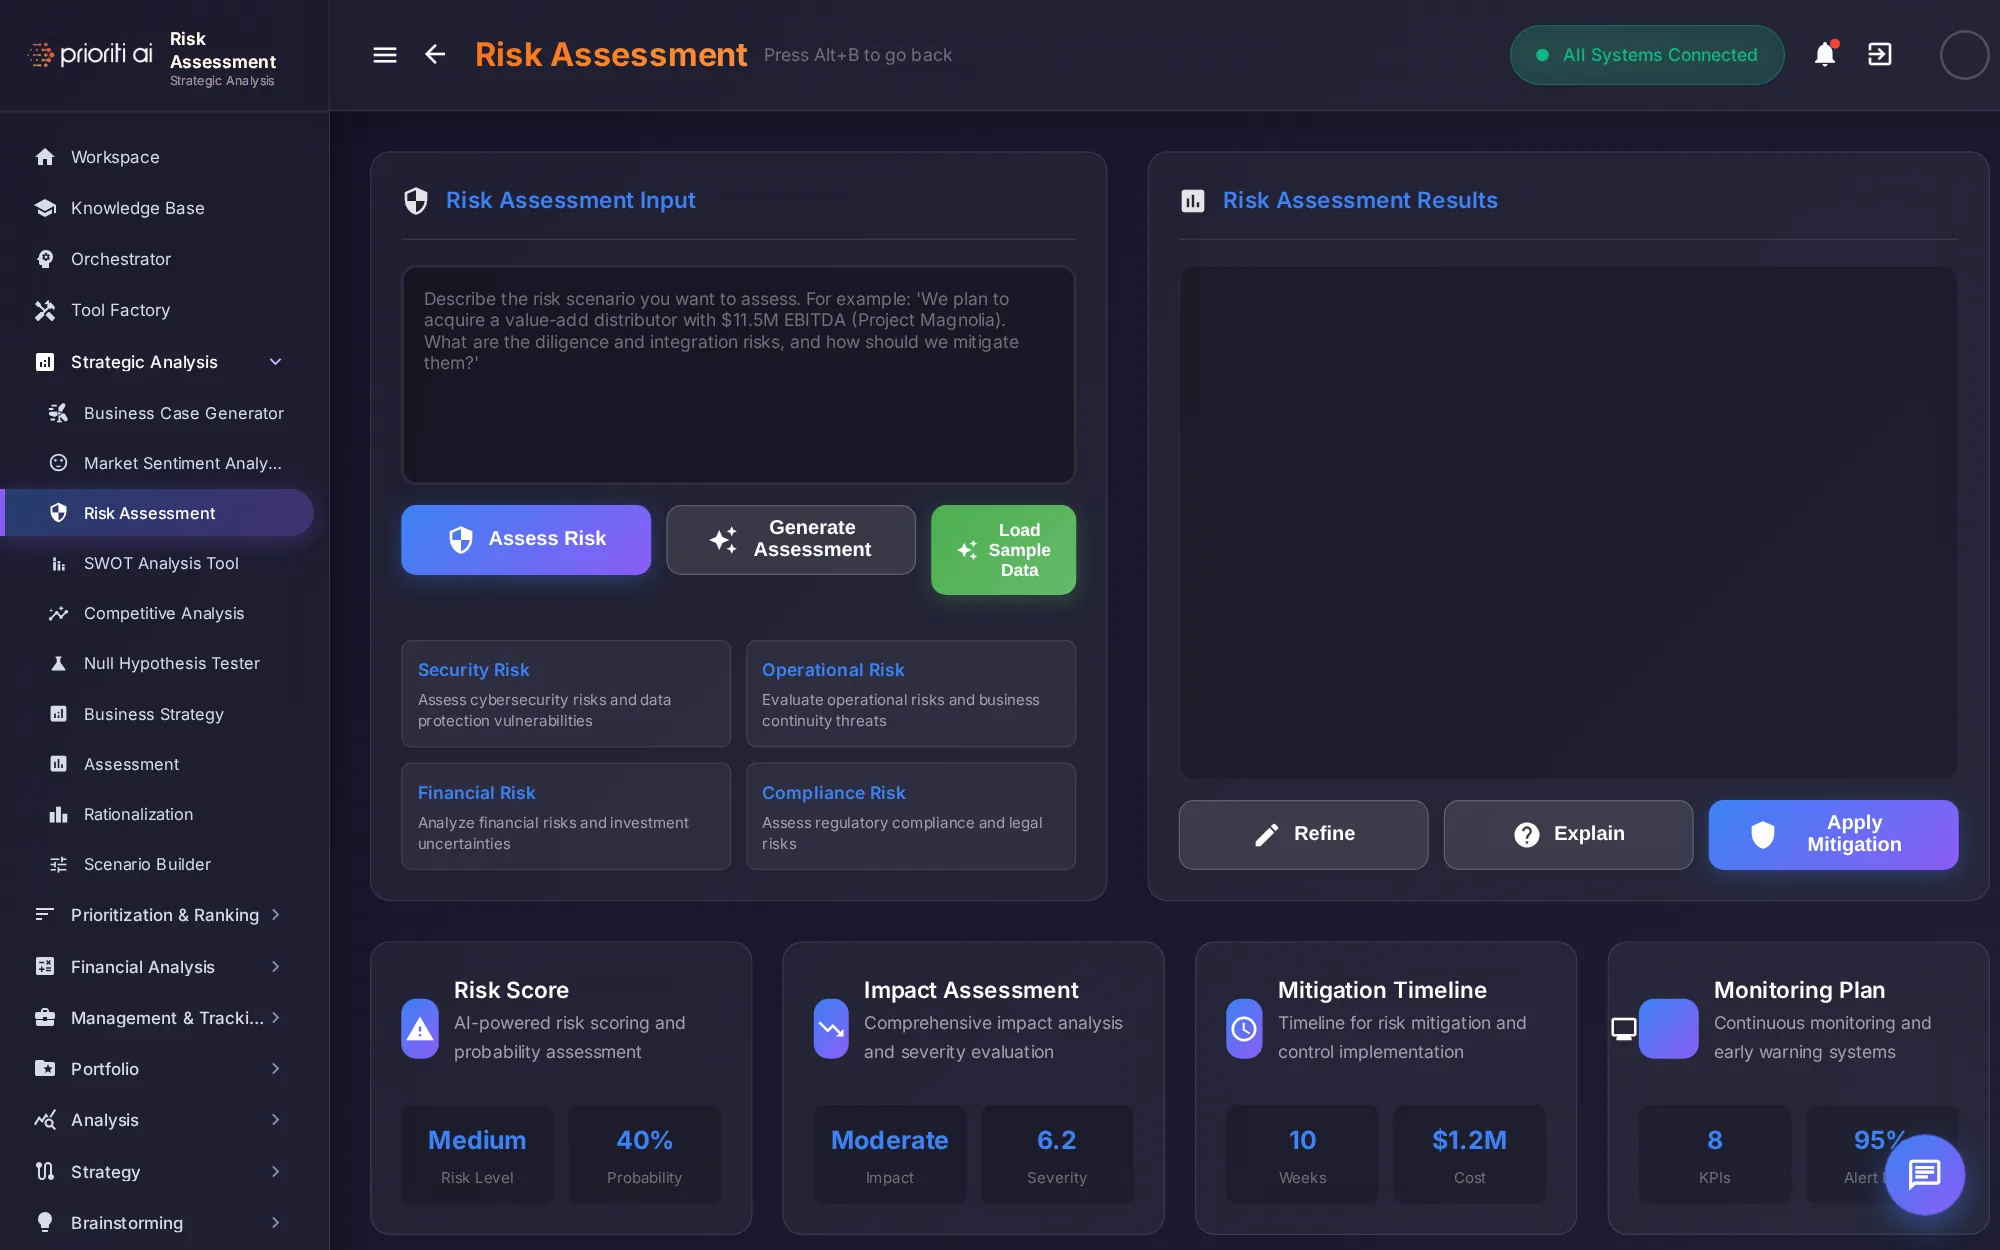The image size is (2000, 1250).
Task: Select the Operational Risk card
Action: 911,694
